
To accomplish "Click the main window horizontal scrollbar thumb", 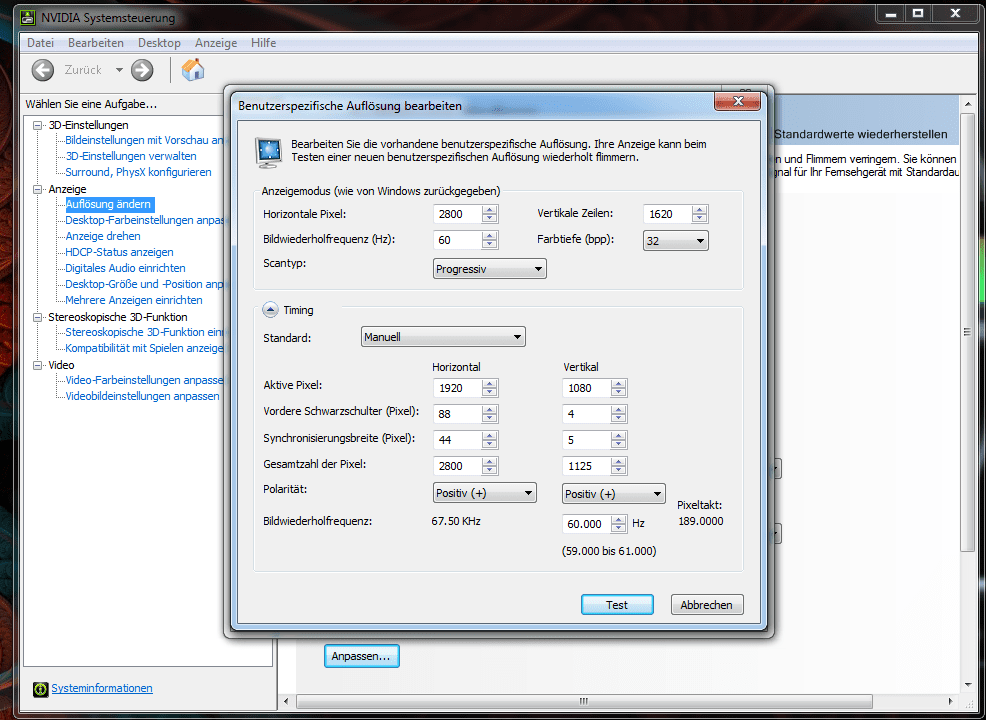I will [584, 701].
